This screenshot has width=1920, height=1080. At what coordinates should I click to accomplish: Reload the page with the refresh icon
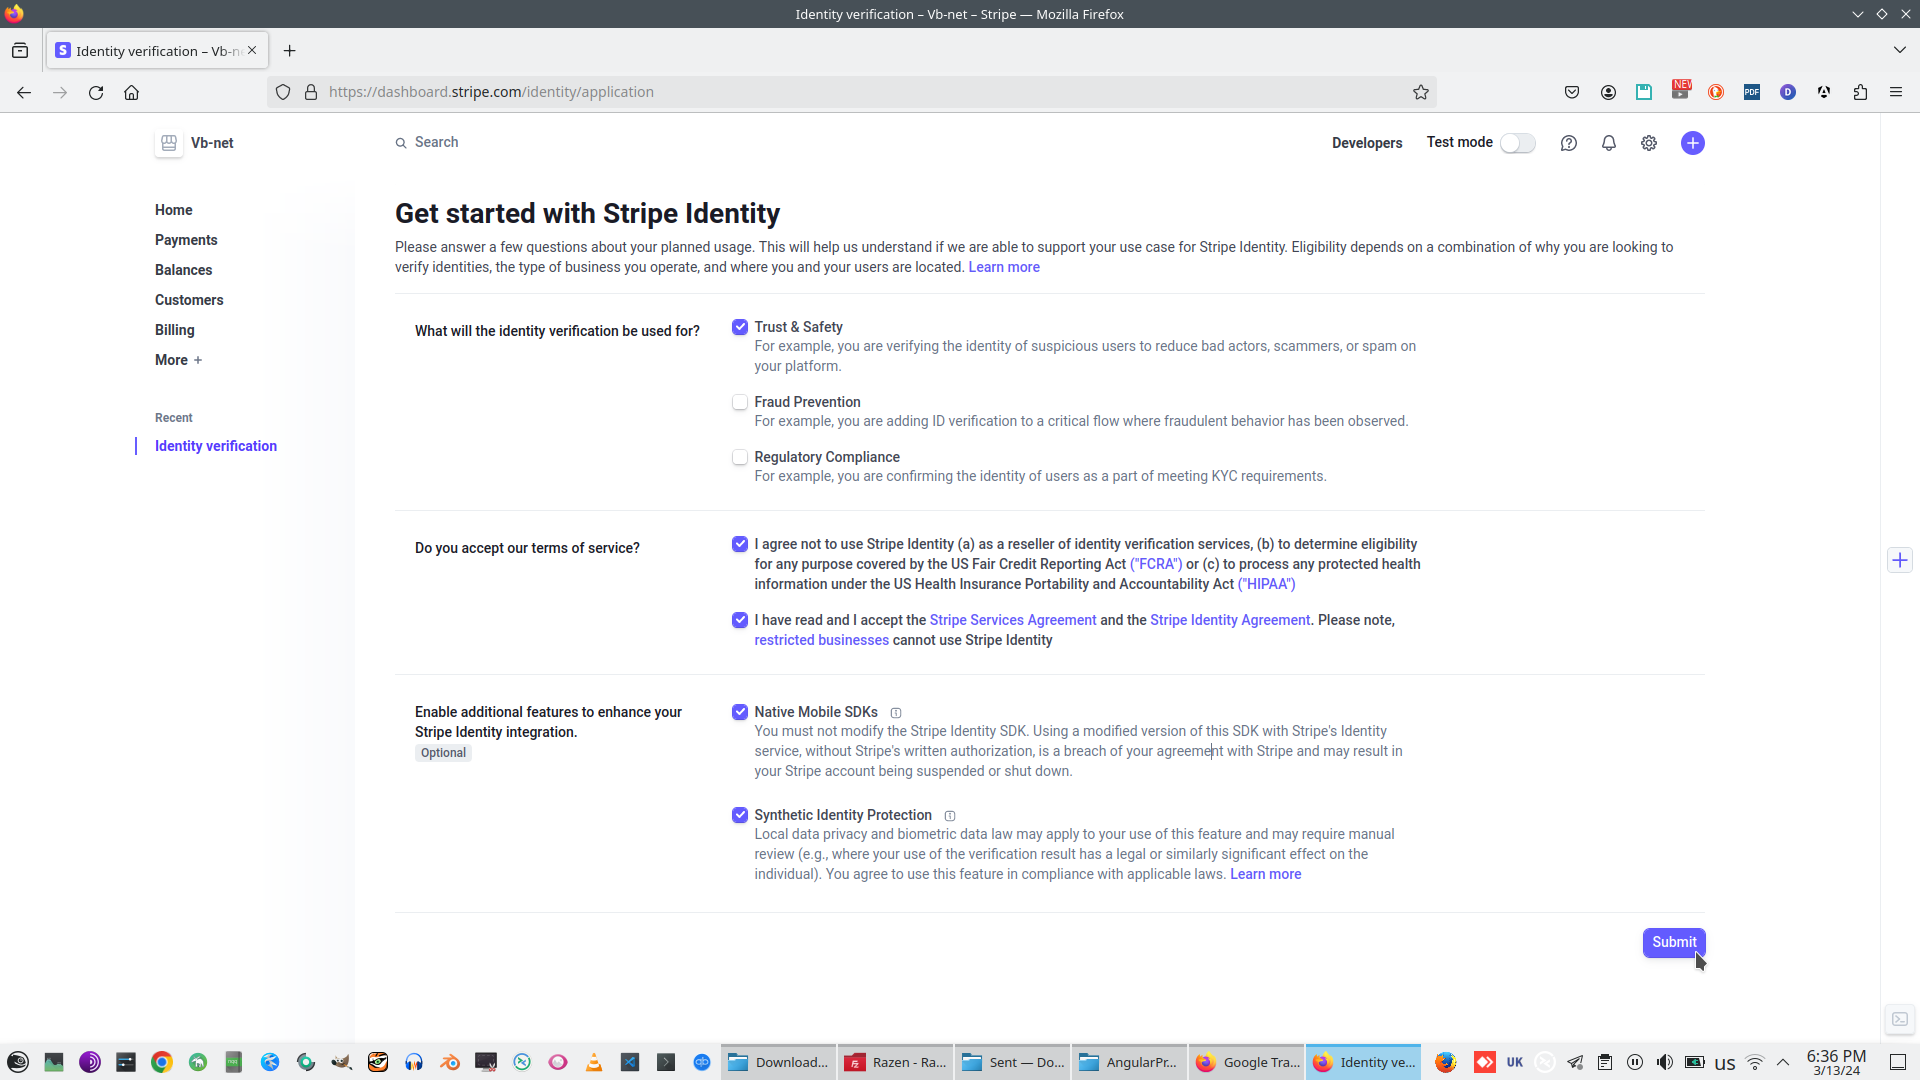tap(96, 92)
